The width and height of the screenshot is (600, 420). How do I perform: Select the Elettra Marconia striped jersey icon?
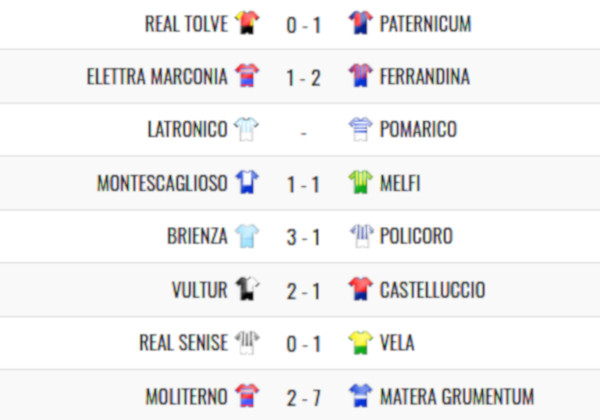click(247, 75)
